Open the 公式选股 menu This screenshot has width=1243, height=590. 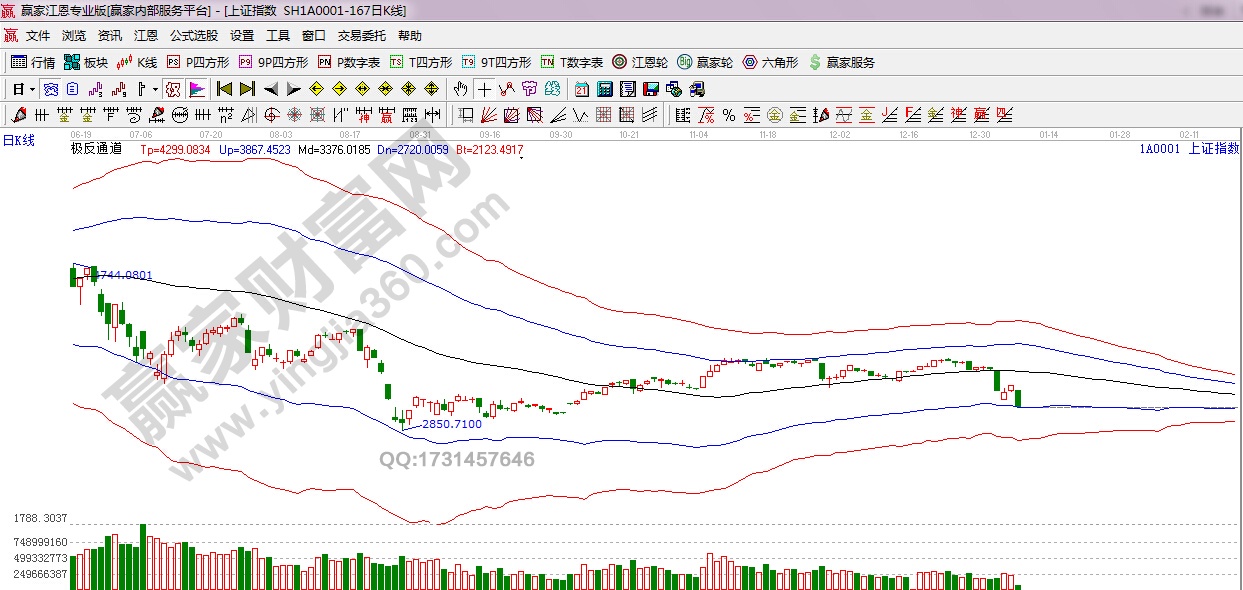[x=193, y=35]
